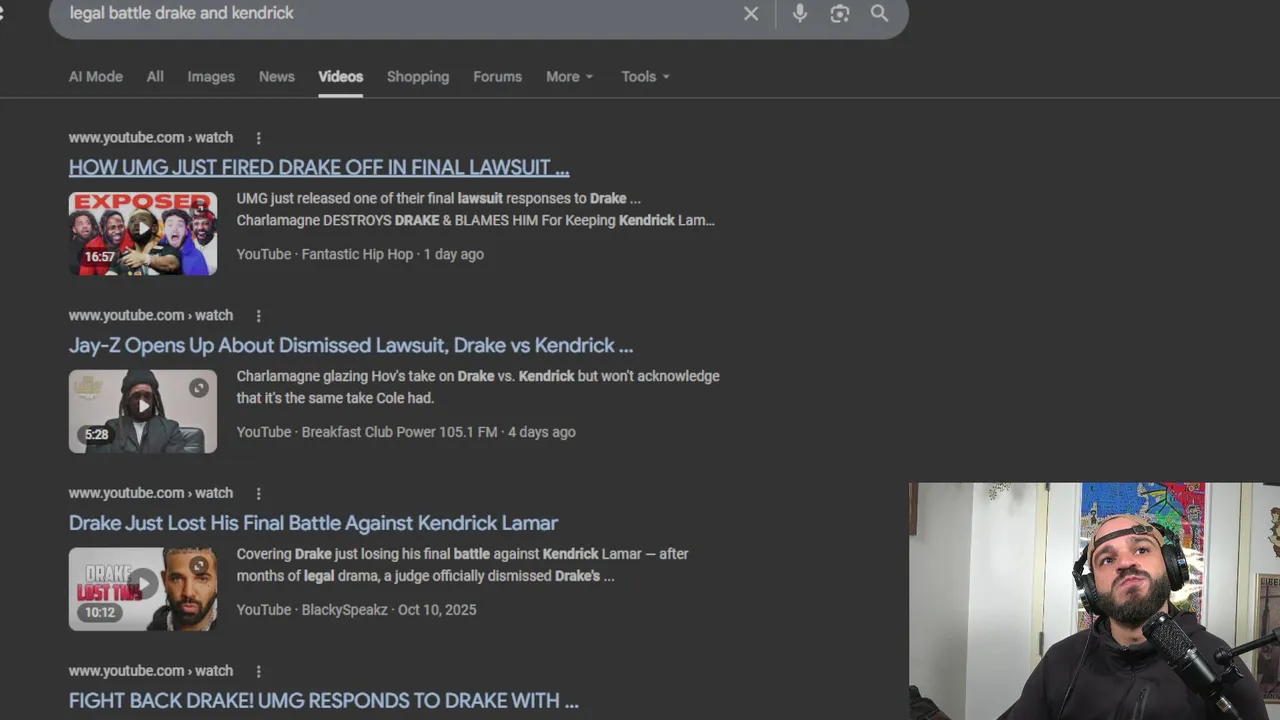Open options dots for FIGHT BACK DRAKE result

click(258, 672)
